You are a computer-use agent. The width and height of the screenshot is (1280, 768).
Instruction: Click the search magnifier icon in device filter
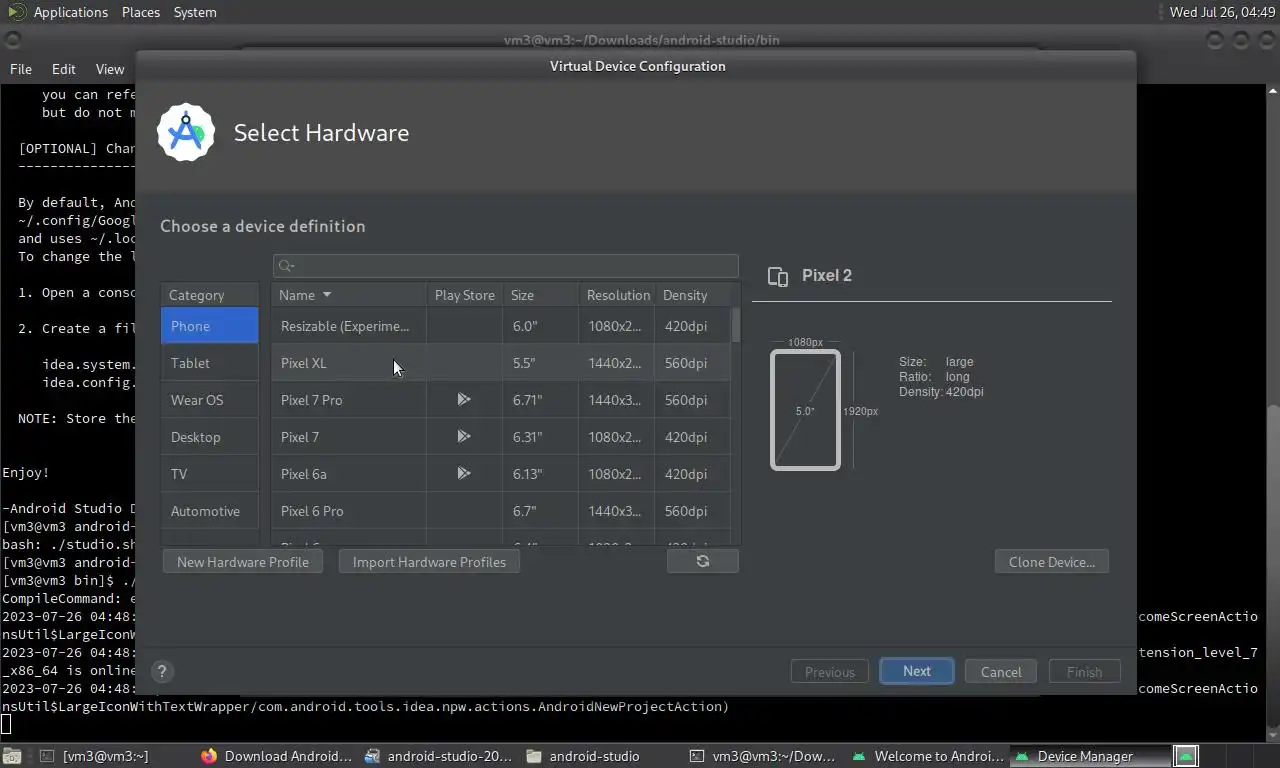pos(286,265)
